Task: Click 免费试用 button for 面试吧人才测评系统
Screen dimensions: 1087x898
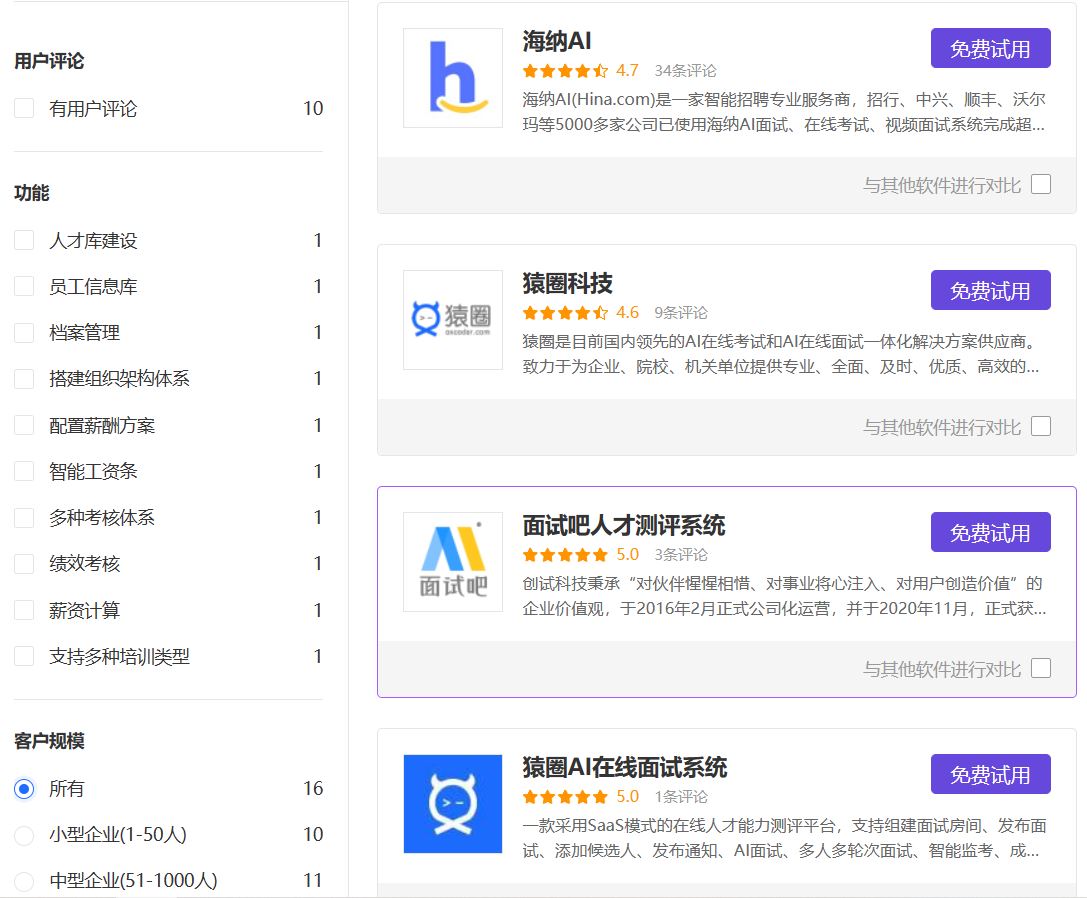Action: tap(991, 533)
